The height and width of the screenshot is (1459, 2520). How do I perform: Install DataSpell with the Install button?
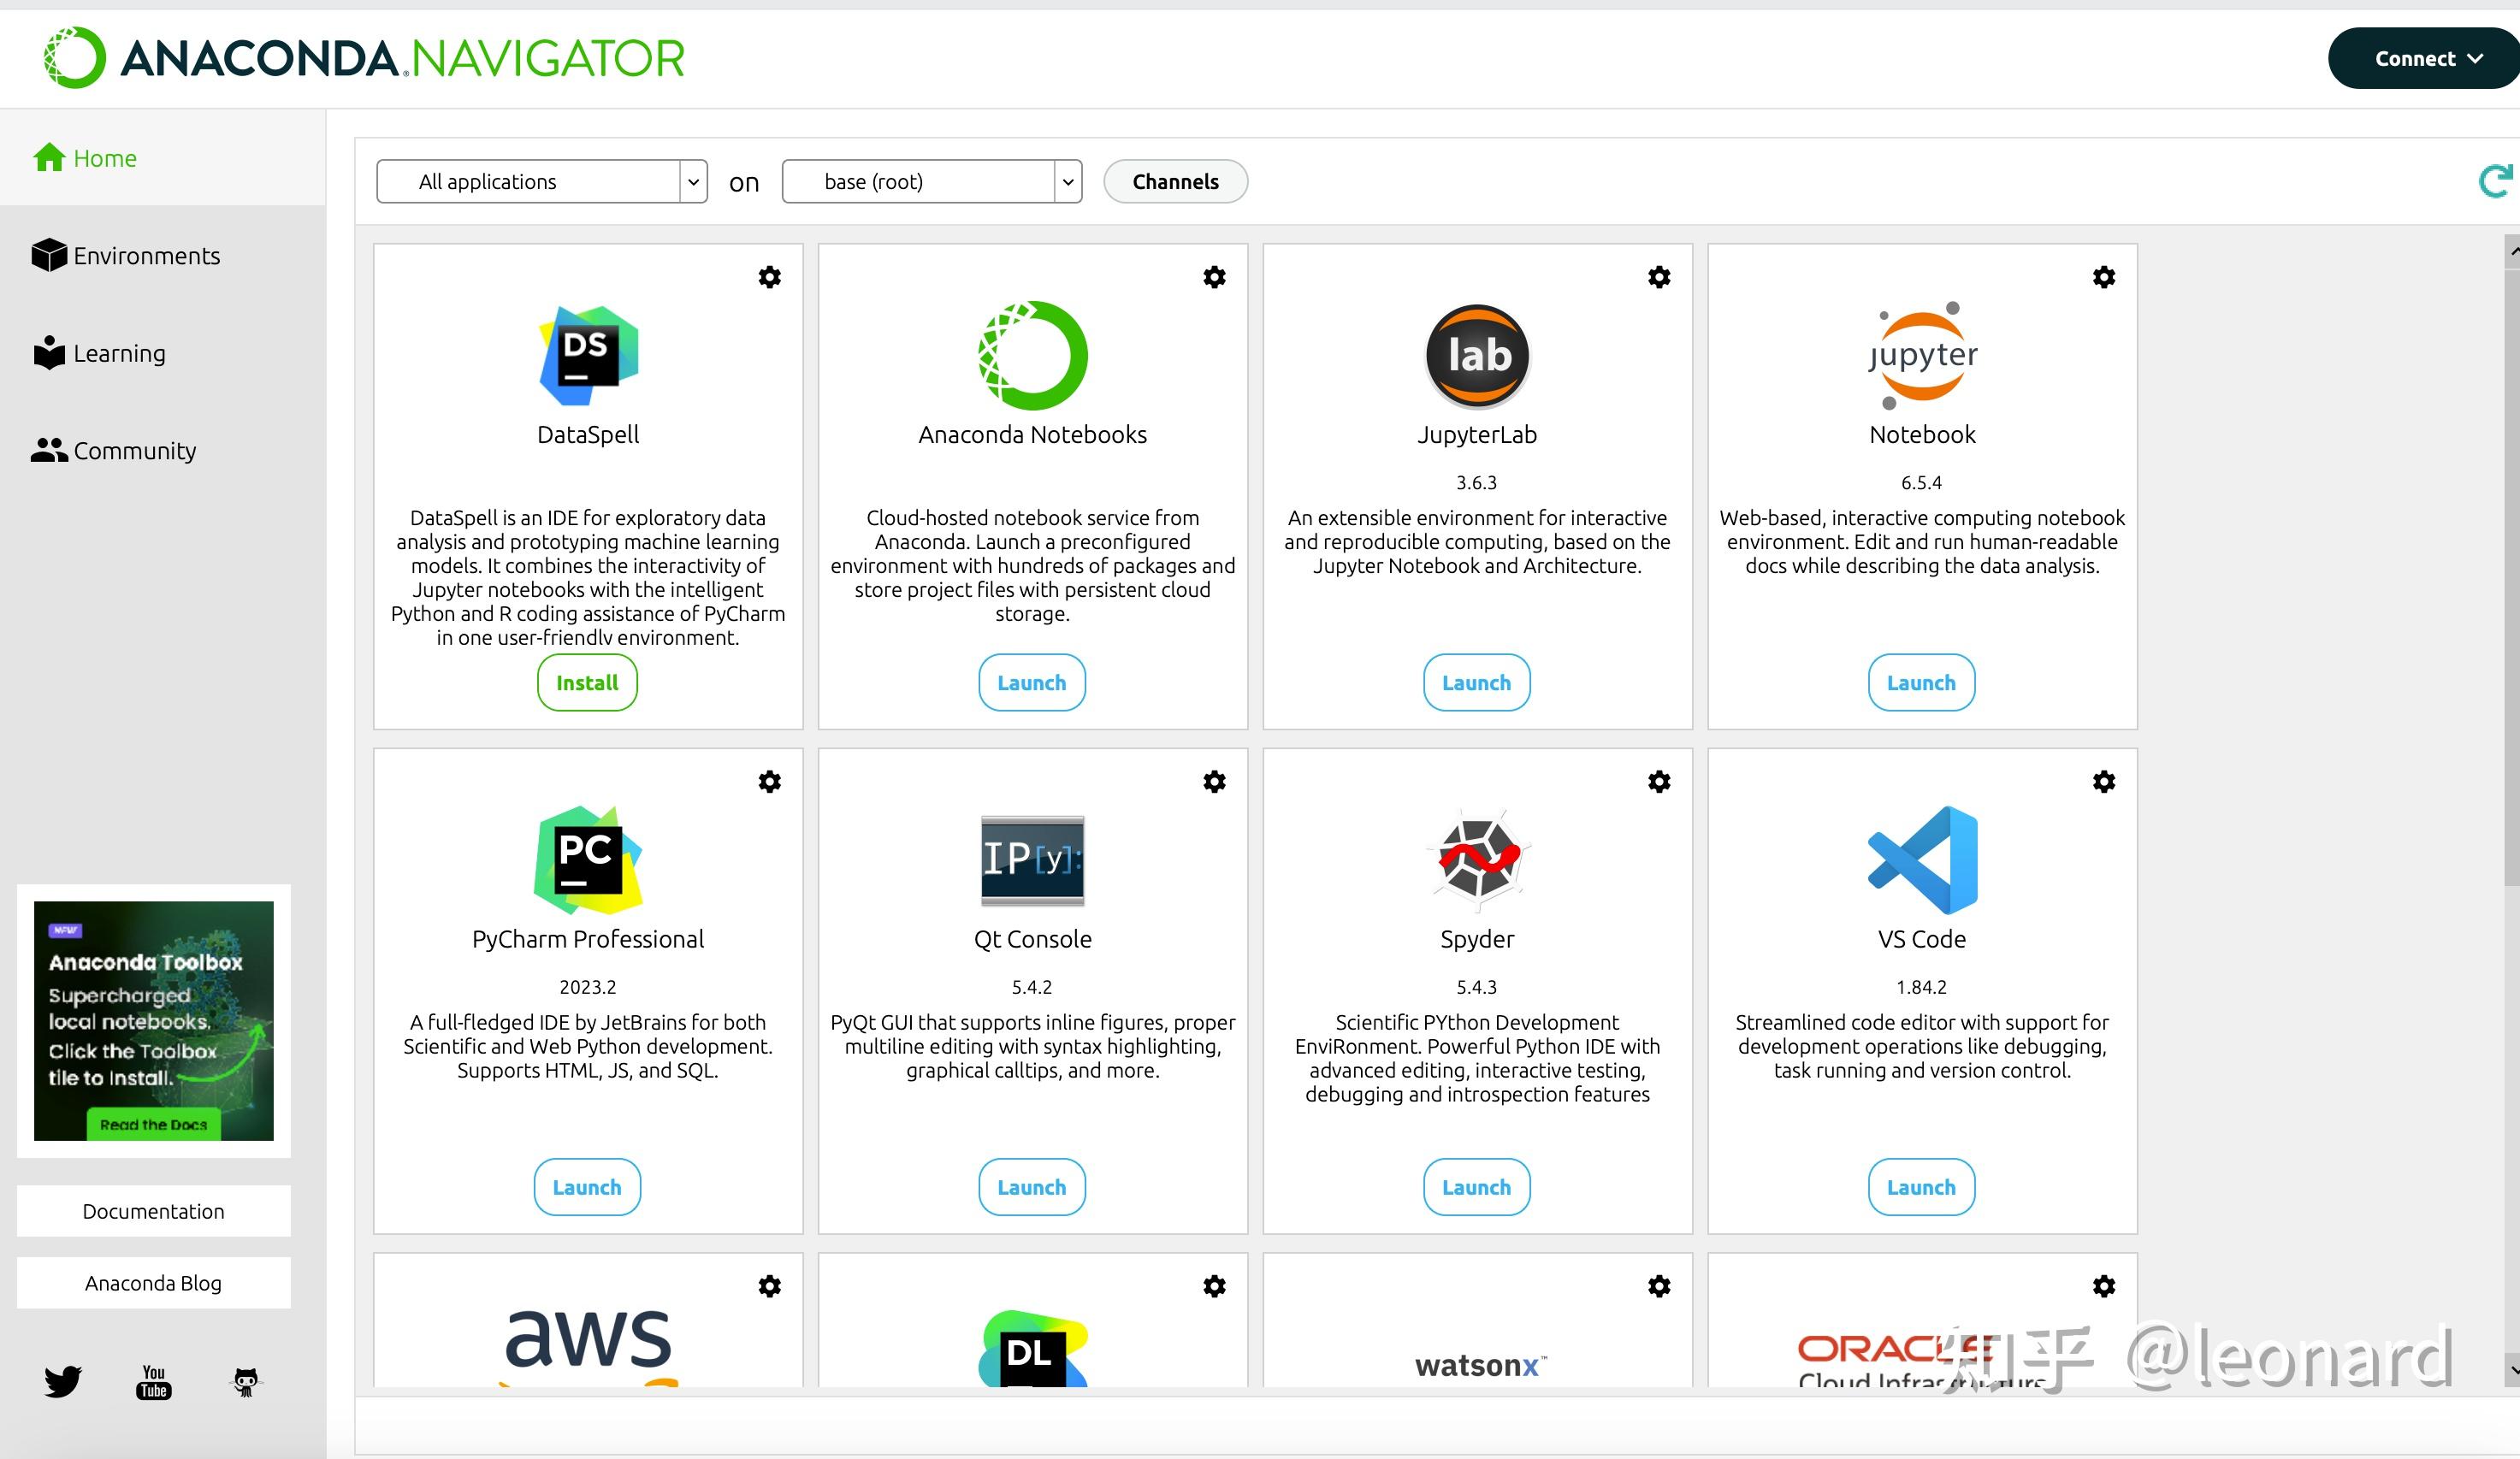point(587,683)
